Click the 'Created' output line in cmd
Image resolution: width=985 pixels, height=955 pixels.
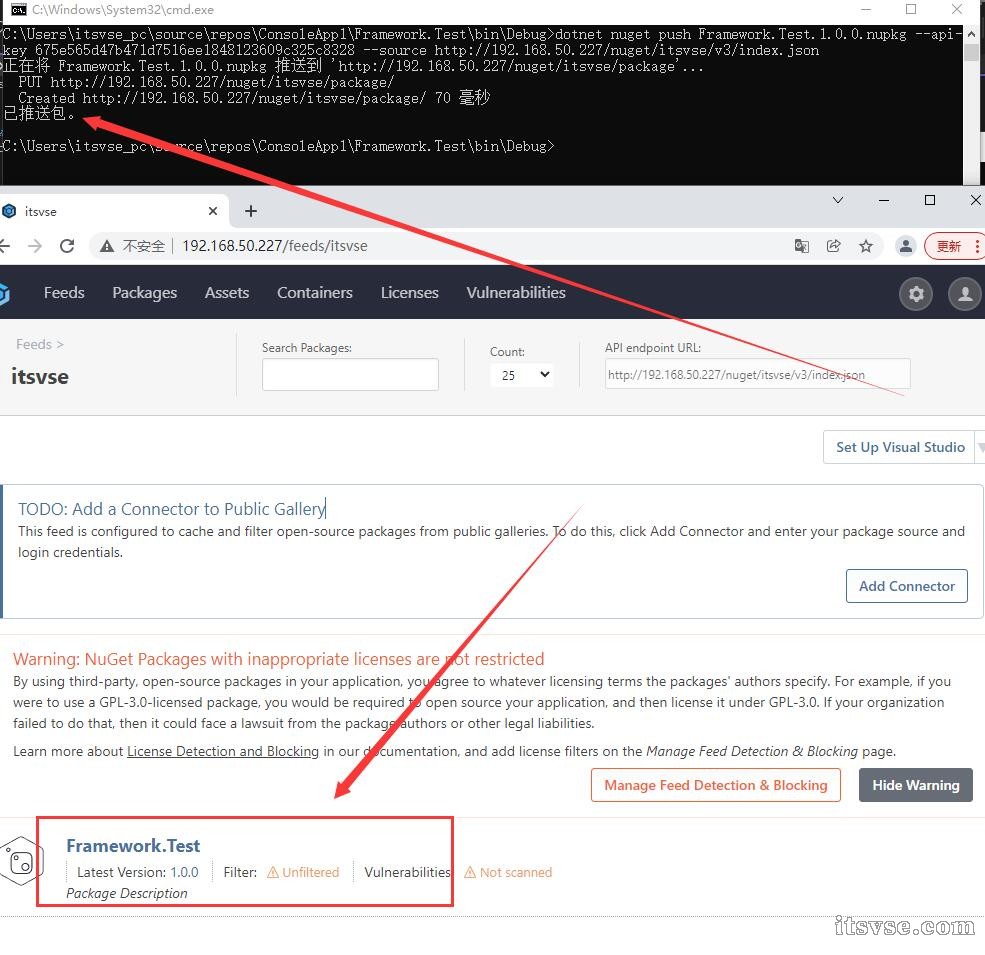coord(254,98)
